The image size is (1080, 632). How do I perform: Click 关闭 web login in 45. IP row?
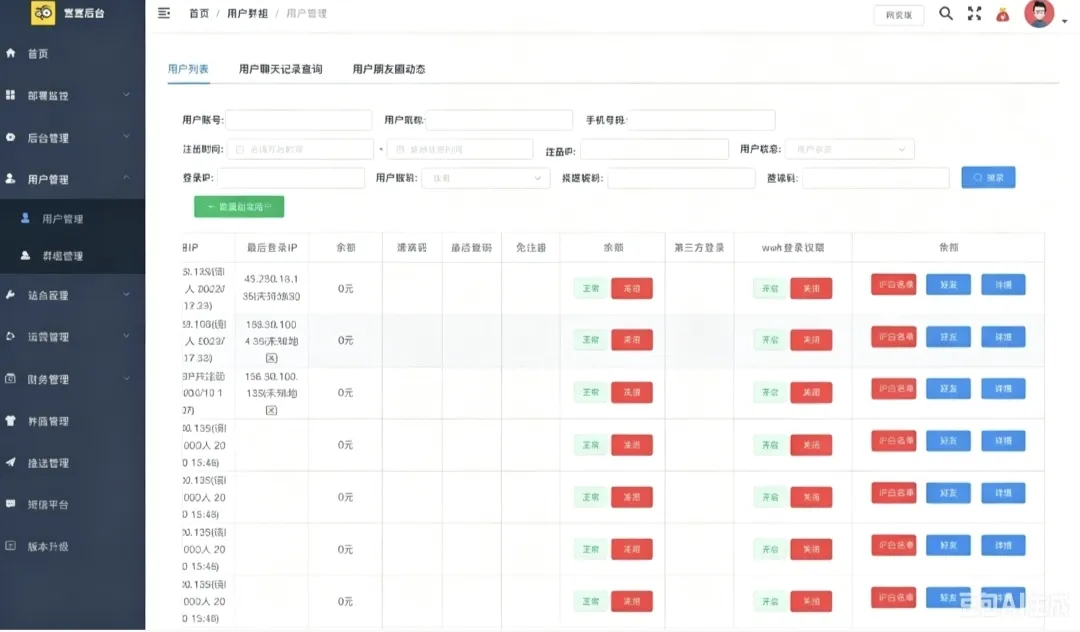pyautogui.click(x=811, y=288)
